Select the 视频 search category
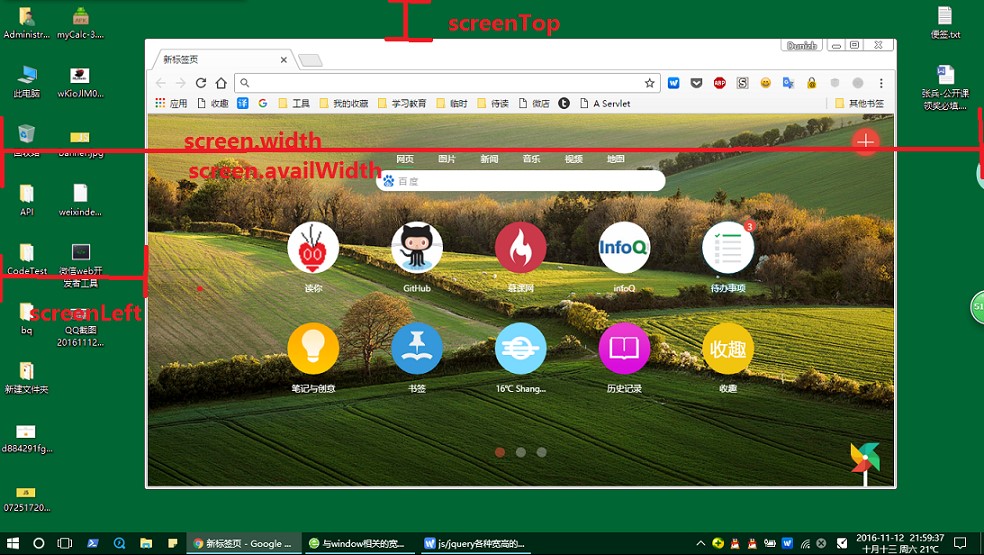The image size is (984, 555). (x=574, y=159)
